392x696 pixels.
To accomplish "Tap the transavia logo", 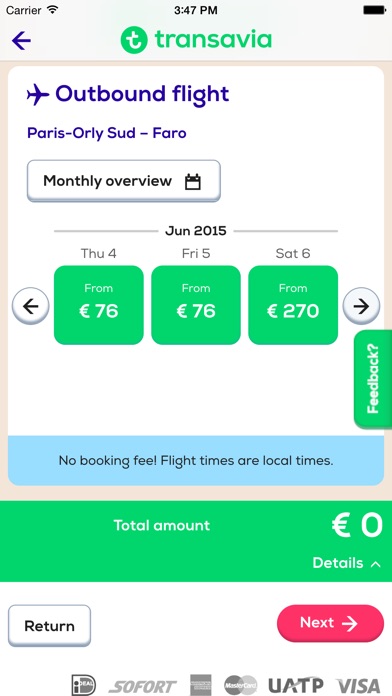I will tap(196, 40).
